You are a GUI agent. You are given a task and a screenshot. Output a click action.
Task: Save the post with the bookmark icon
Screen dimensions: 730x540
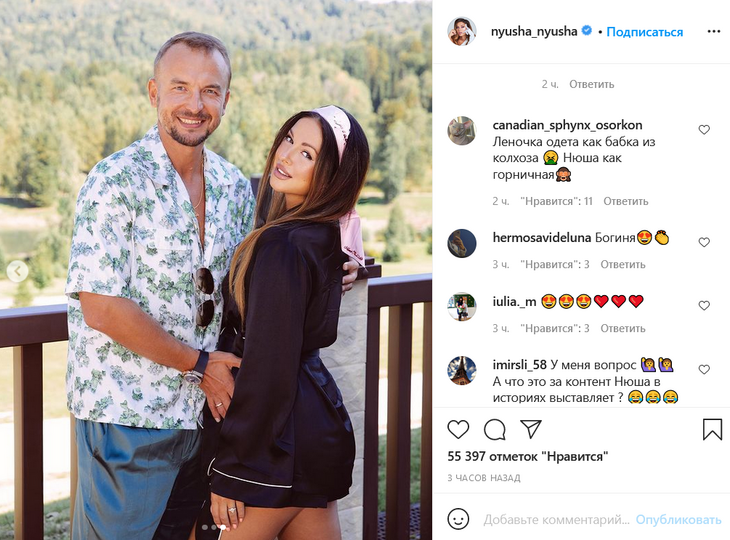pos(712,429)
